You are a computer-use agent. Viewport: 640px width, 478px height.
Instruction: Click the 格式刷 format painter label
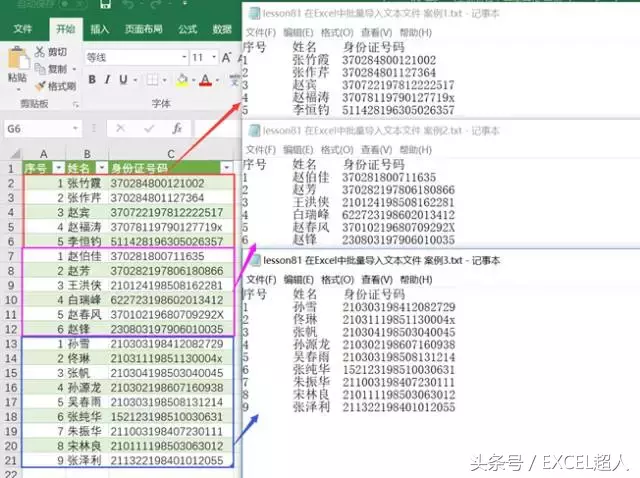pyautogui.click(x=62, y=87)
